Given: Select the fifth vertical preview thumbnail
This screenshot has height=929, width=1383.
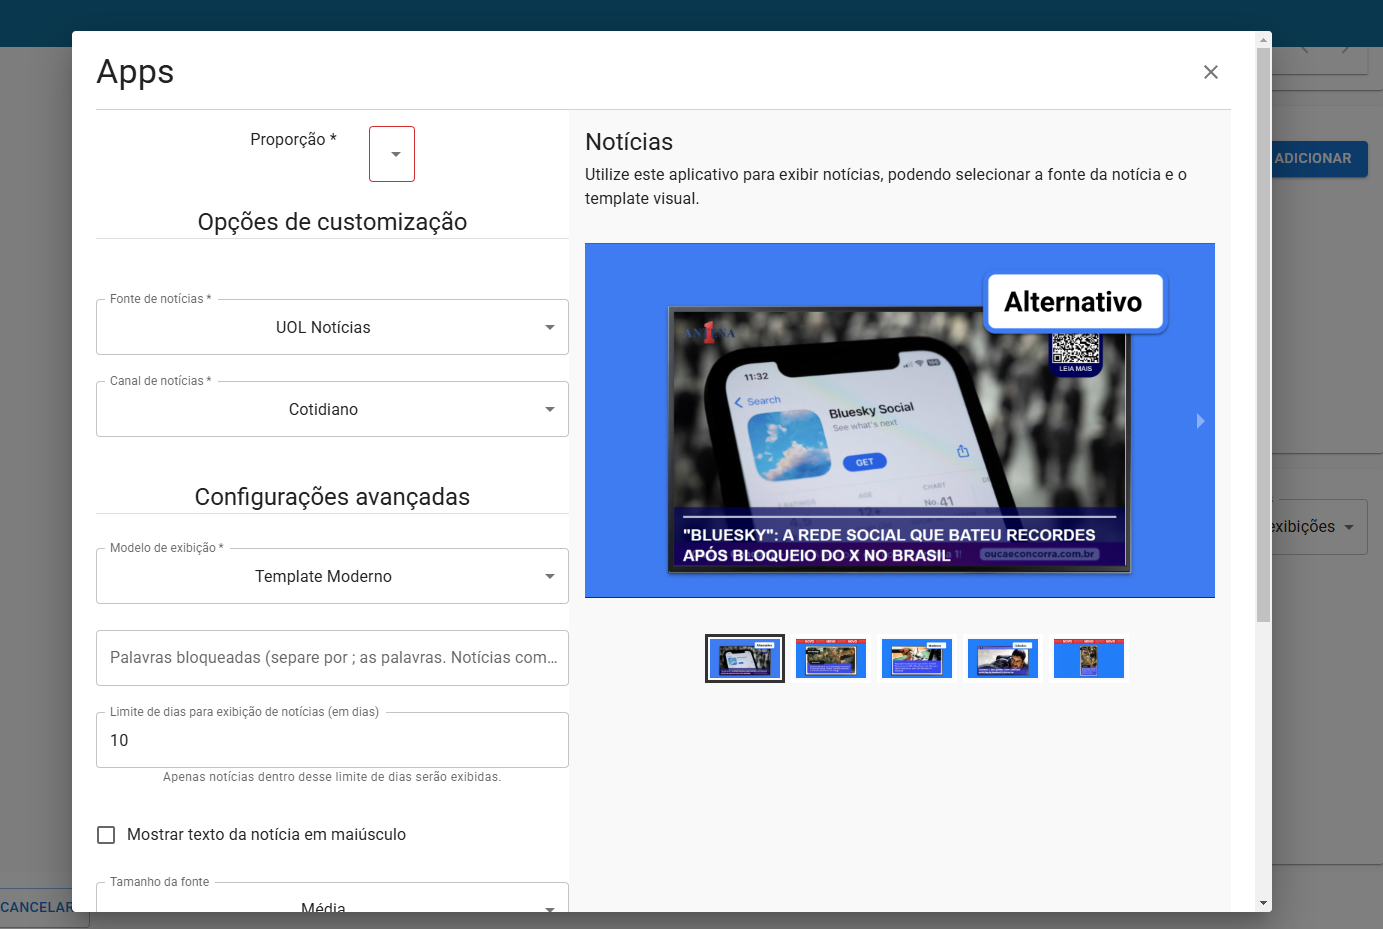Looking at the screenshot, I should [x=1089, y=658].
